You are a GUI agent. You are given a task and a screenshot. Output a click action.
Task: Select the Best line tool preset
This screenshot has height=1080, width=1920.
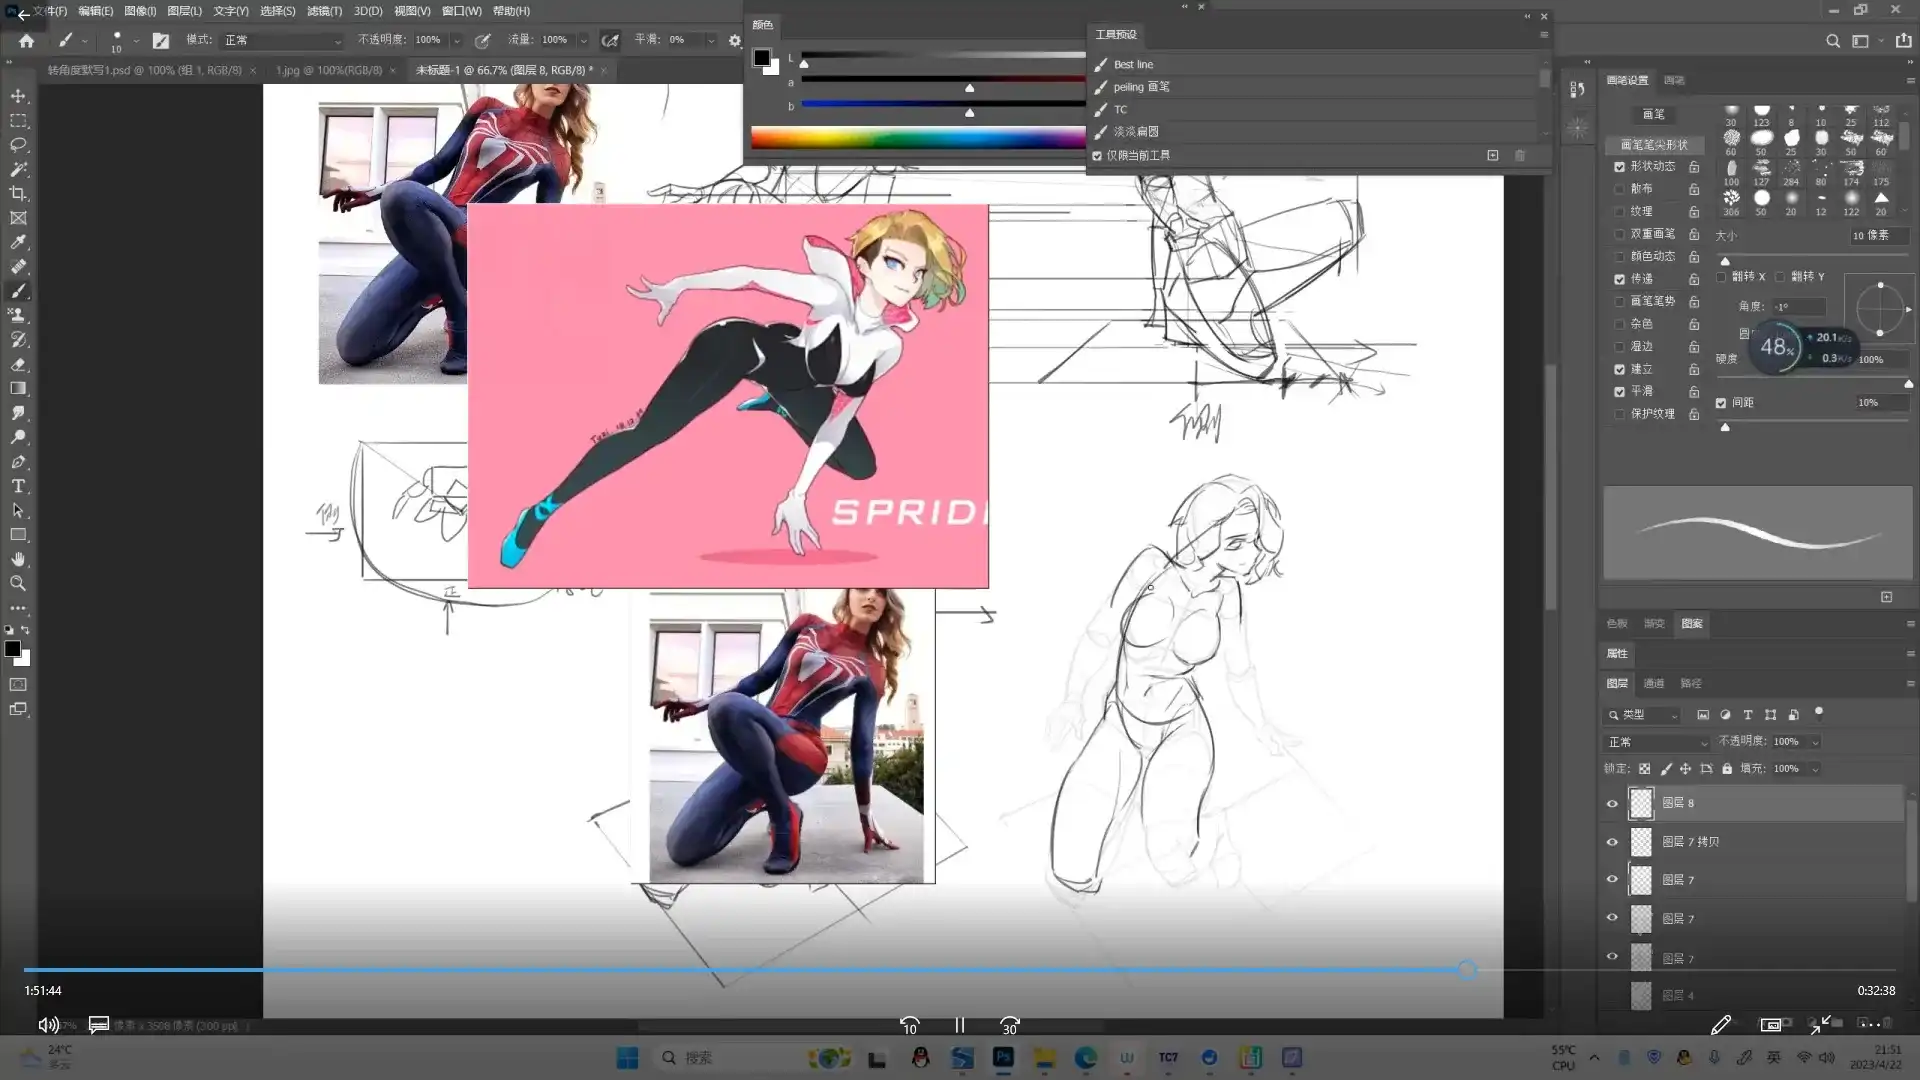coord(1133,64)
